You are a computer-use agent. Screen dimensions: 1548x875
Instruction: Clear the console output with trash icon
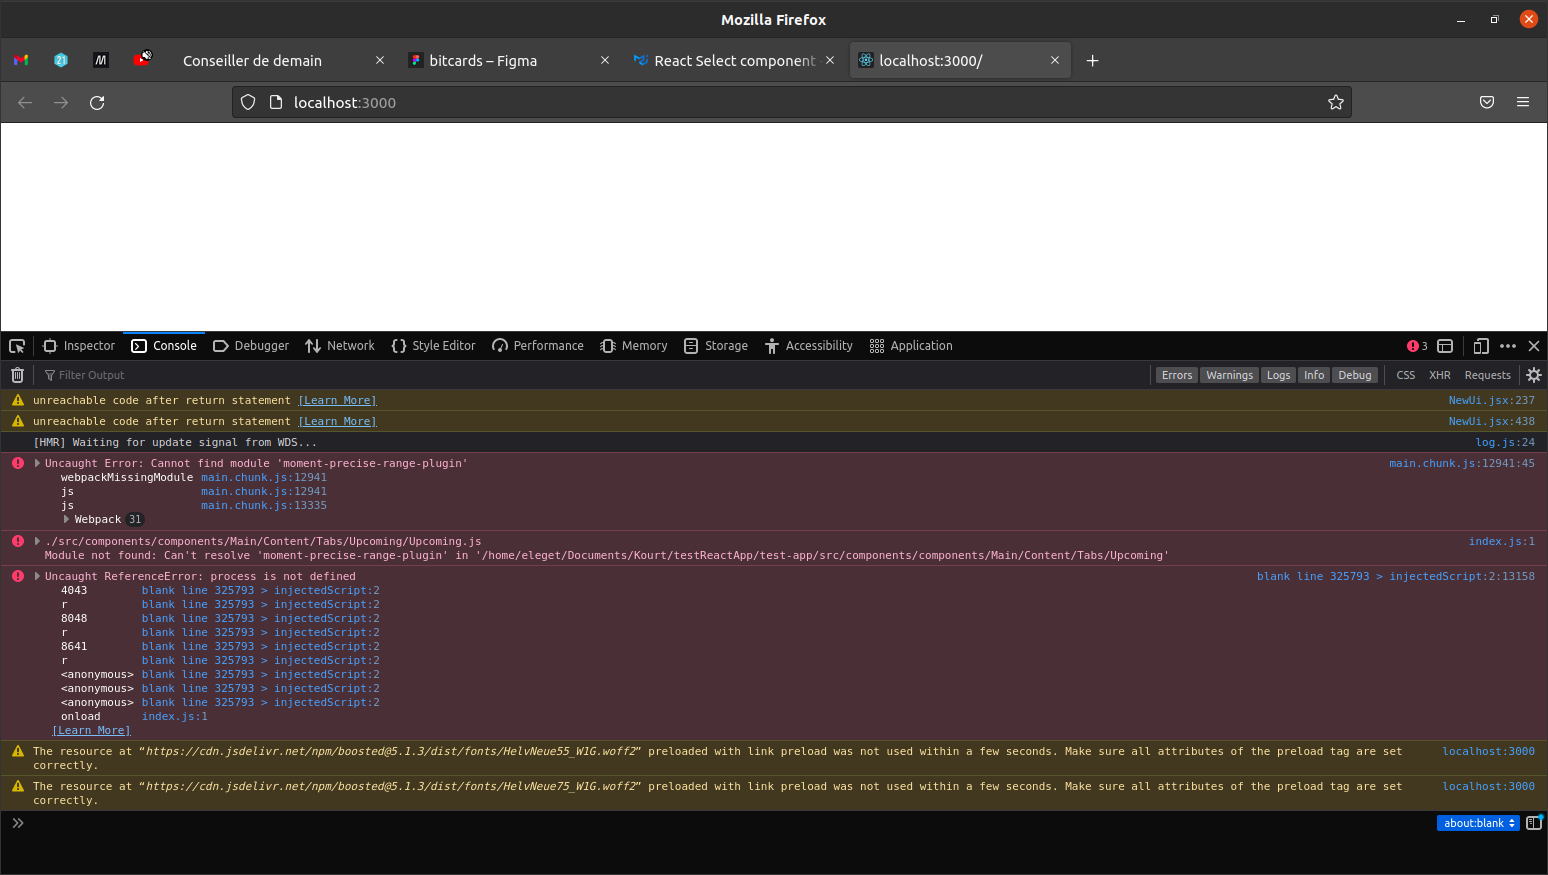17,375
